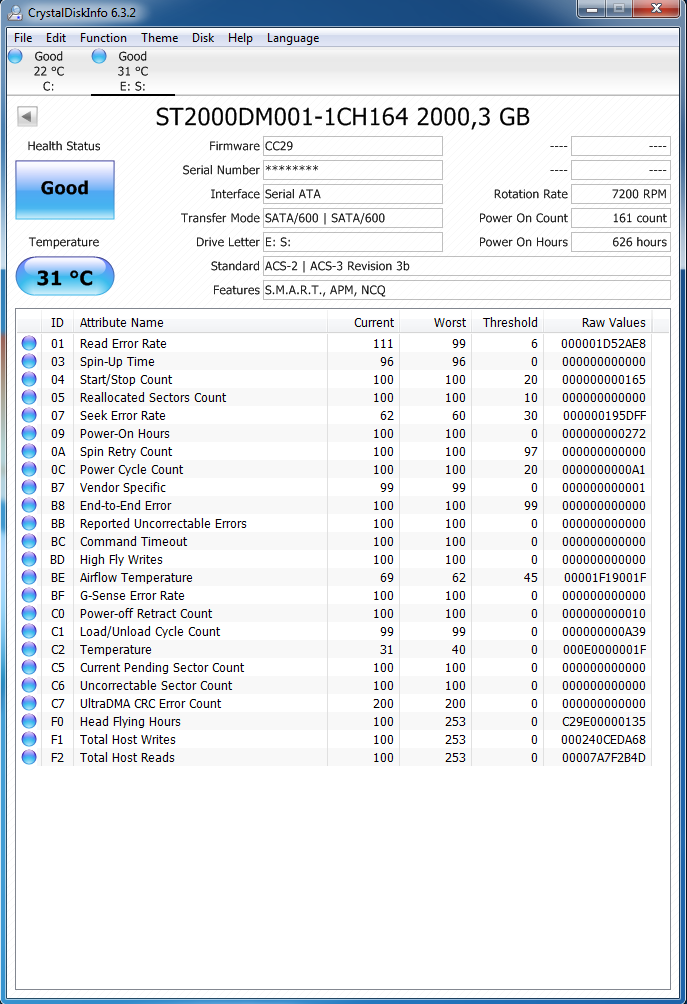Click the Firmware field showing CC29
The height and width of the screenshot is (1004, 687).
coord(353,146)
